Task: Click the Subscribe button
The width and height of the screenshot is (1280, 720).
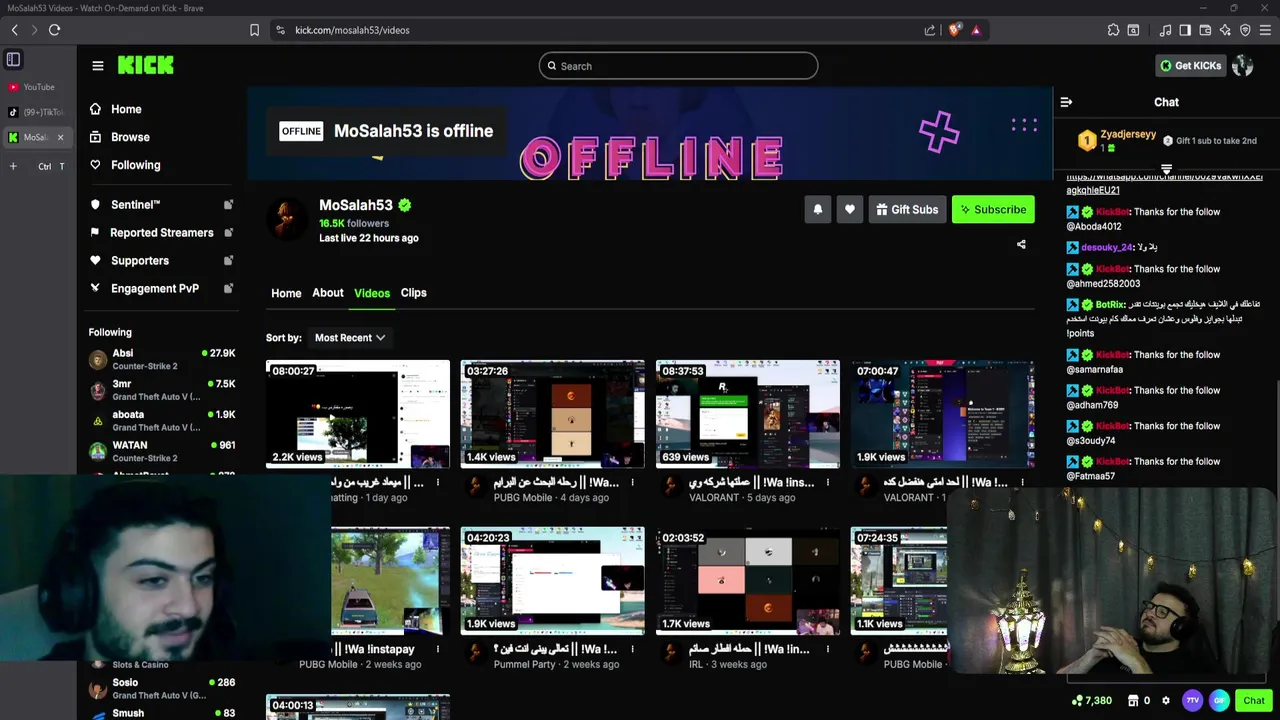Action: tap(992, 209)
